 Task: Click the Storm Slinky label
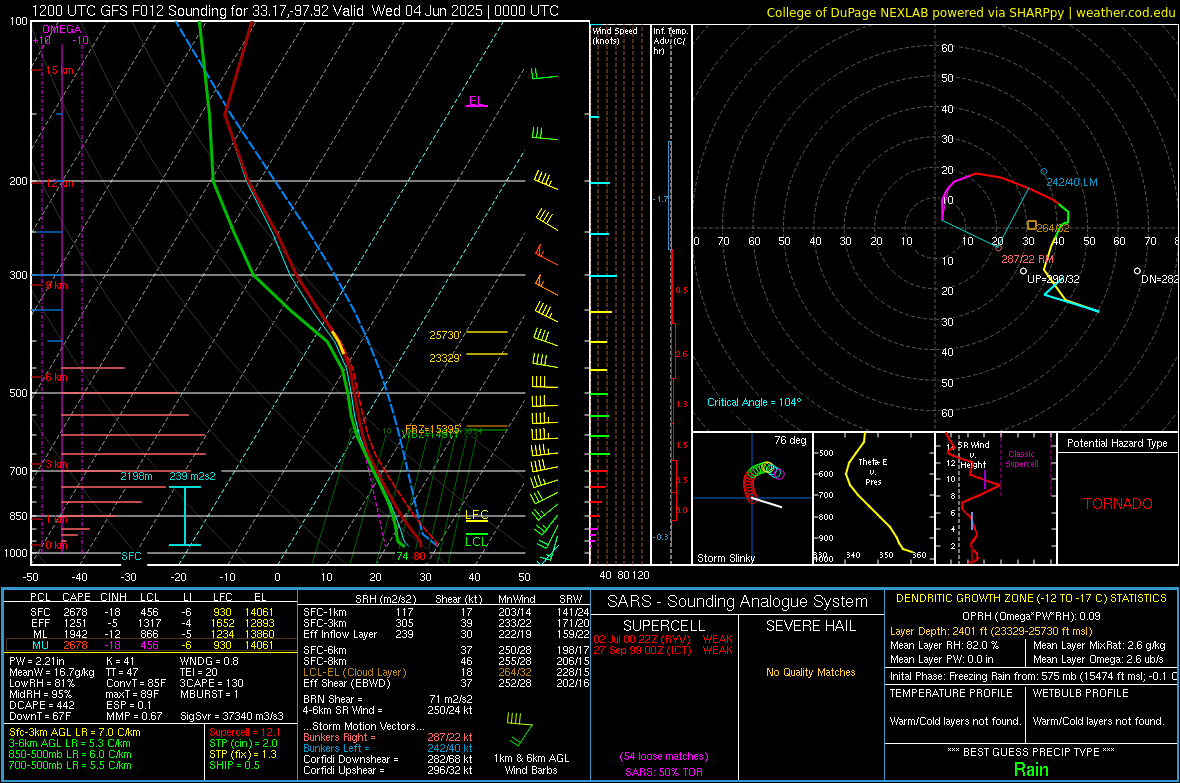[725, 558]
